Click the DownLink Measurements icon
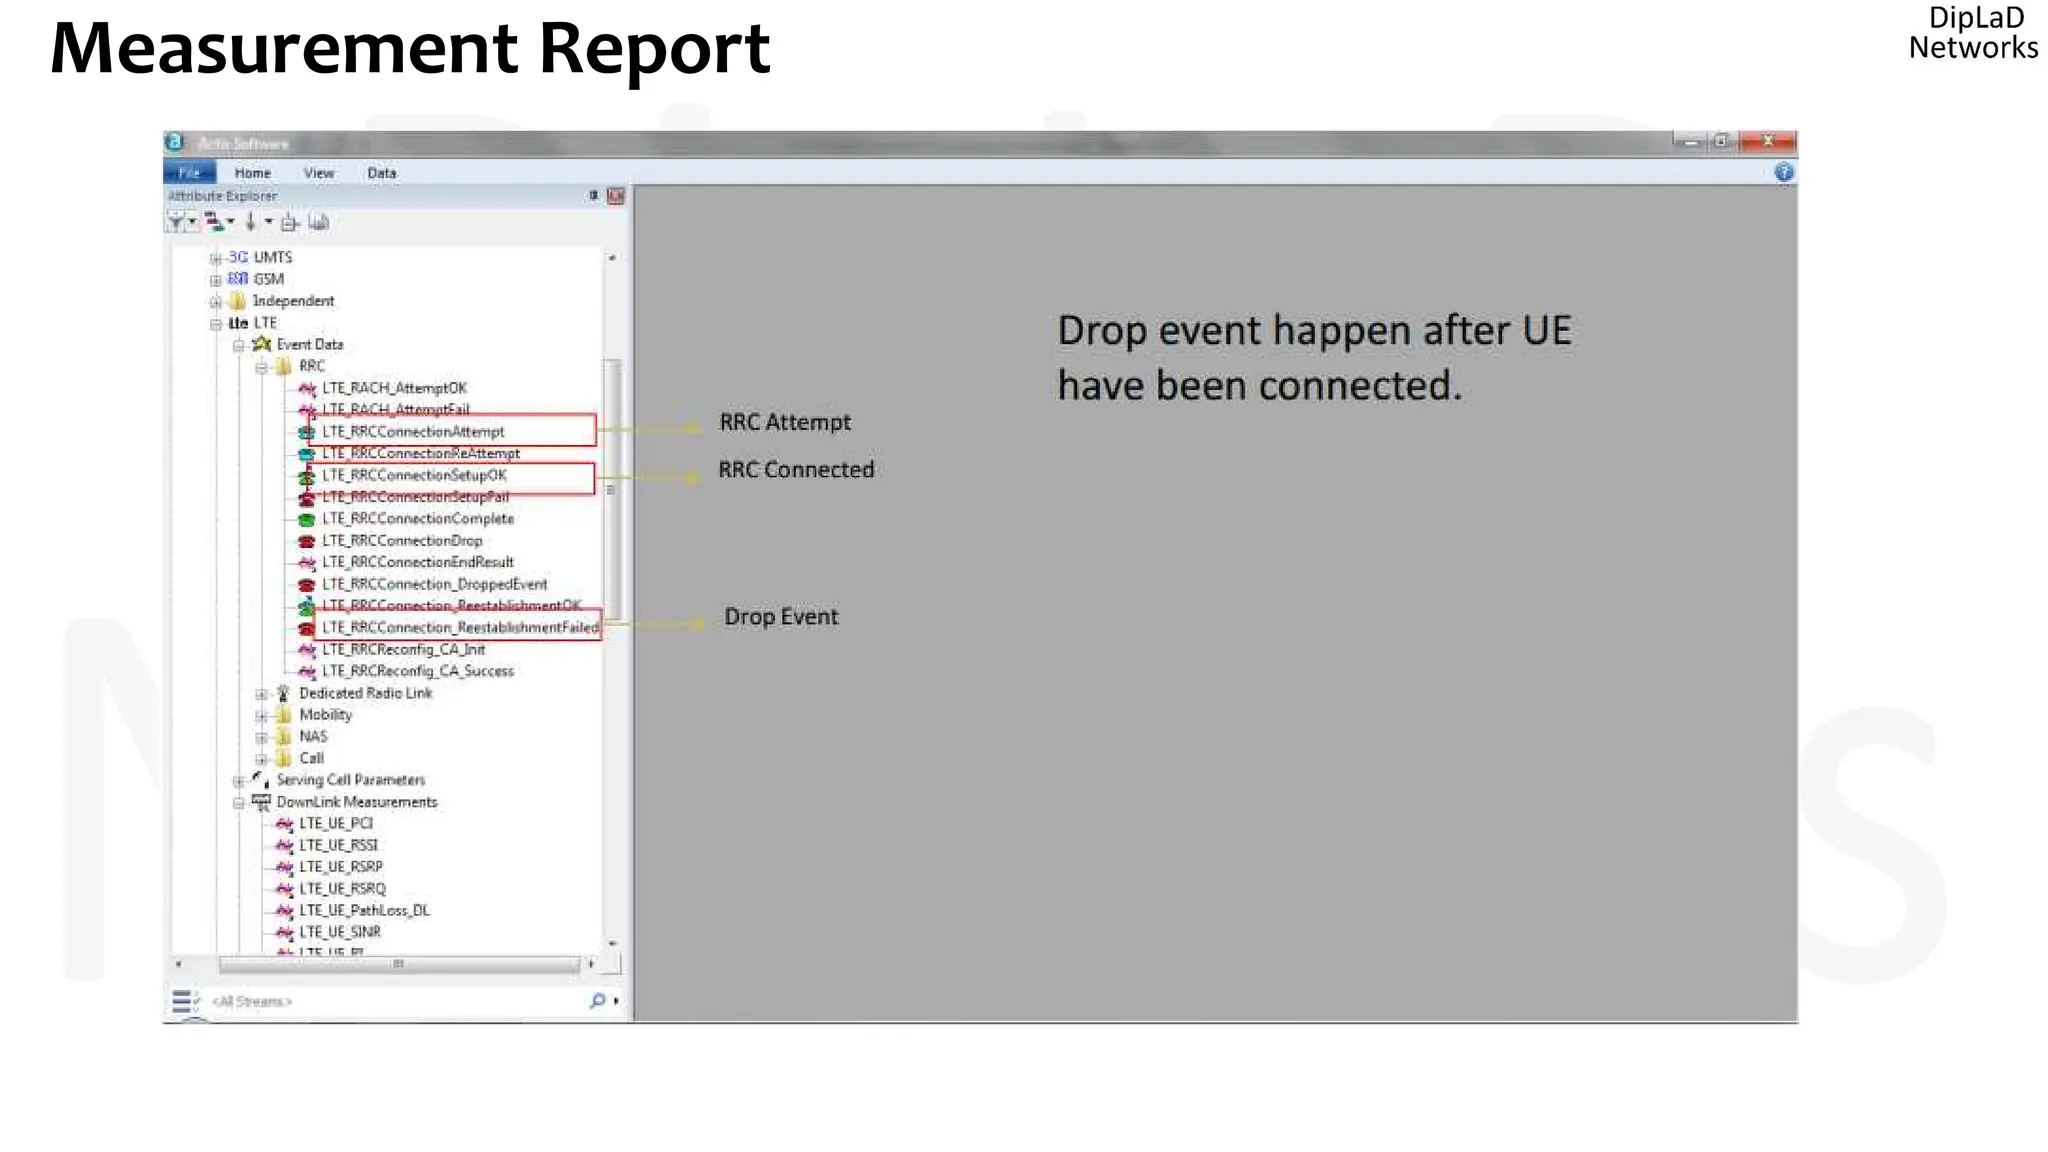This screenshot has width=2048, height=1152. [261, 802]
